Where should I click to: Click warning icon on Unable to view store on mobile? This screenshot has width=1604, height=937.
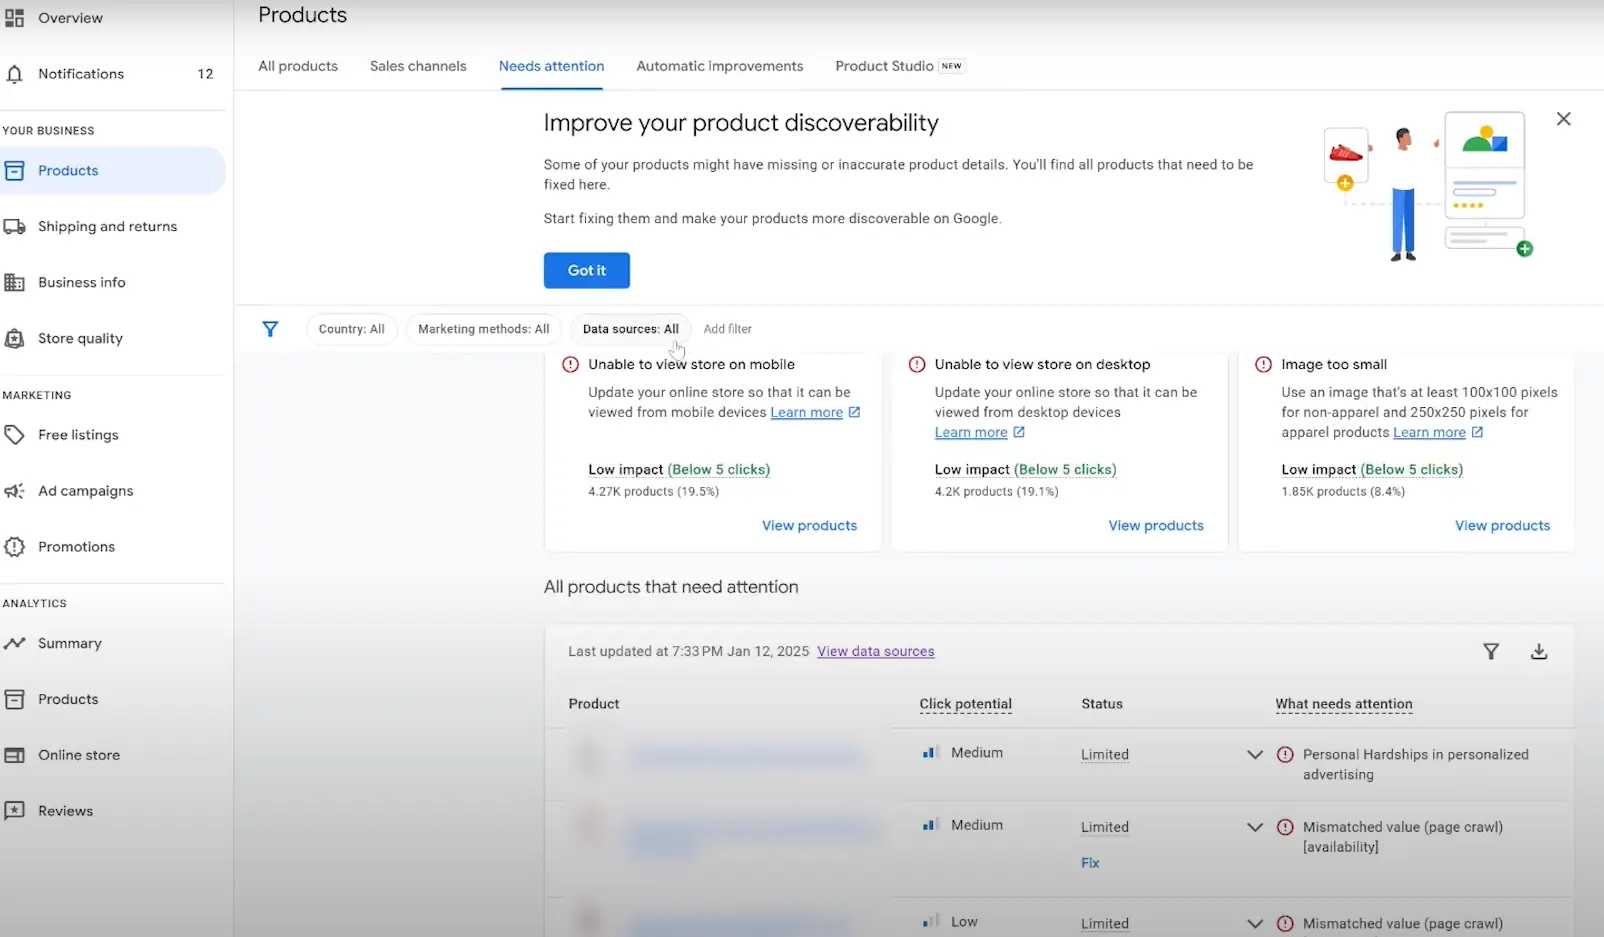click(570, 365)
